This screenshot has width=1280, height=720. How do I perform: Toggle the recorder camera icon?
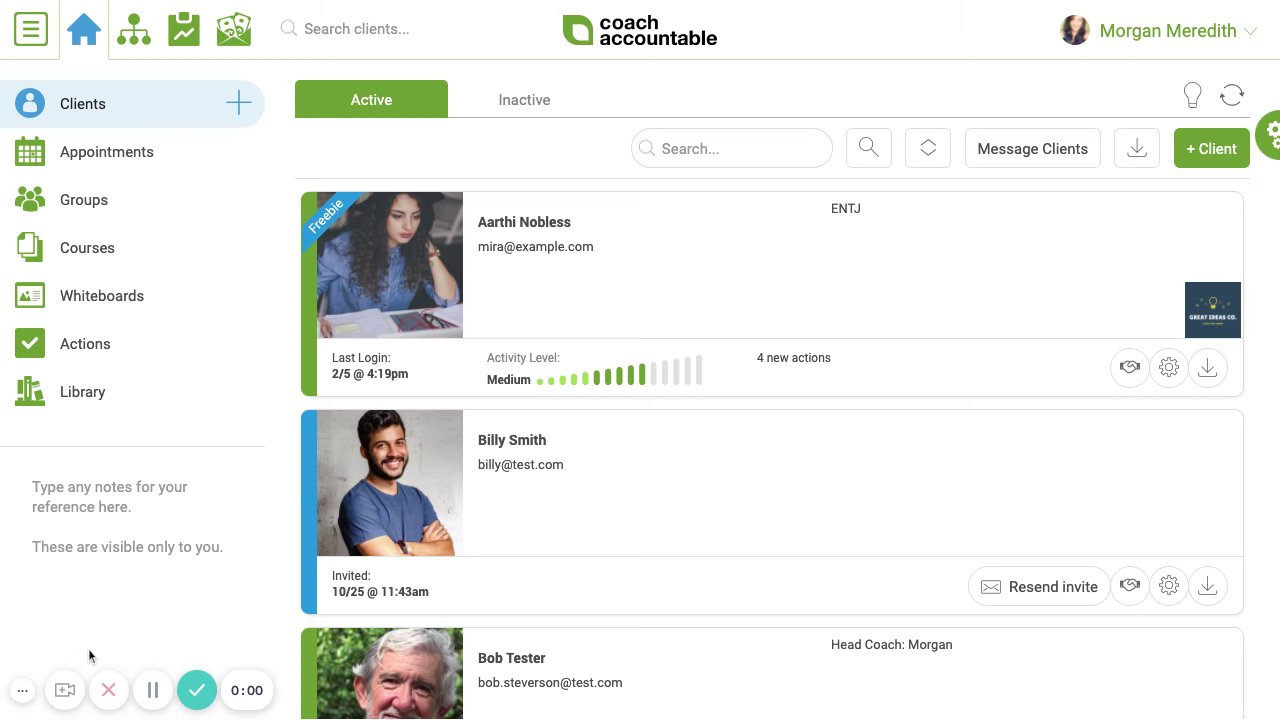65,690
